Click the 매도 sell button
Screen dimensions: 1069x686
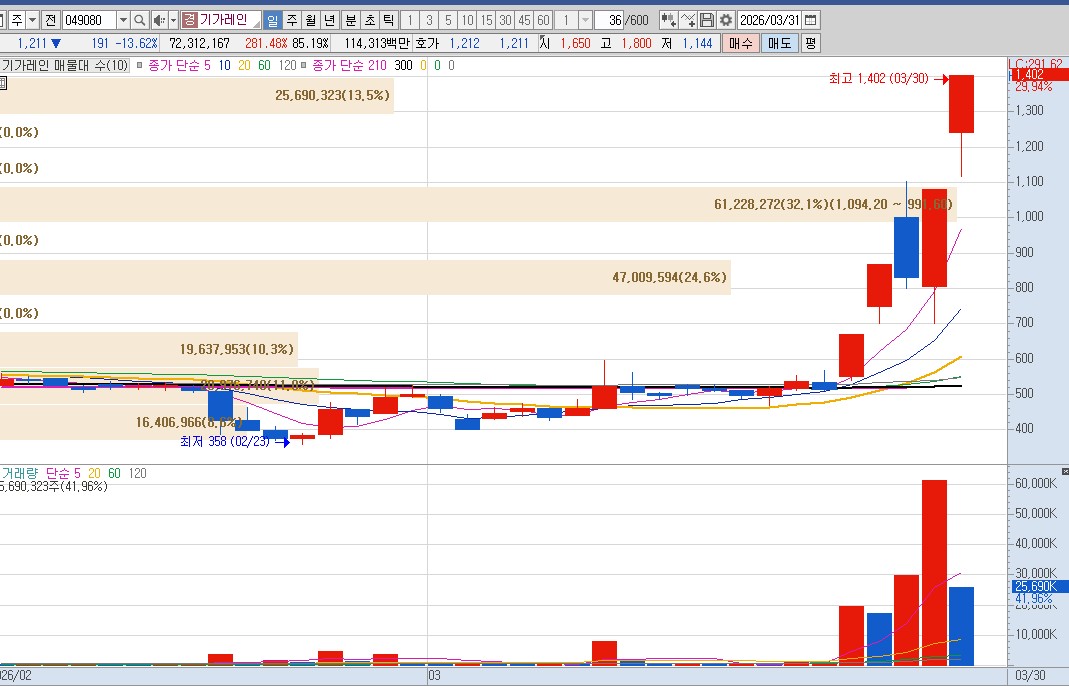pos(777,43)
